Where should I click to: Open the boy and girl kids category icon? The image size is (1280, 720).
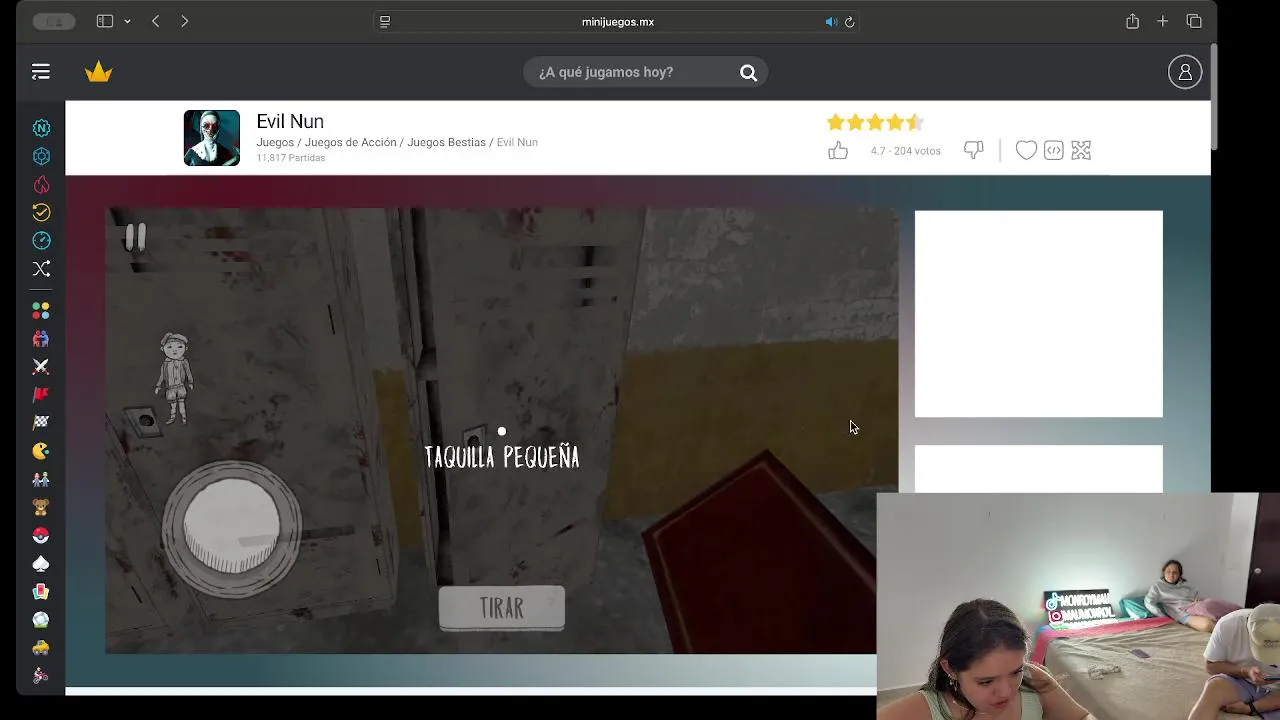[41, 479]
